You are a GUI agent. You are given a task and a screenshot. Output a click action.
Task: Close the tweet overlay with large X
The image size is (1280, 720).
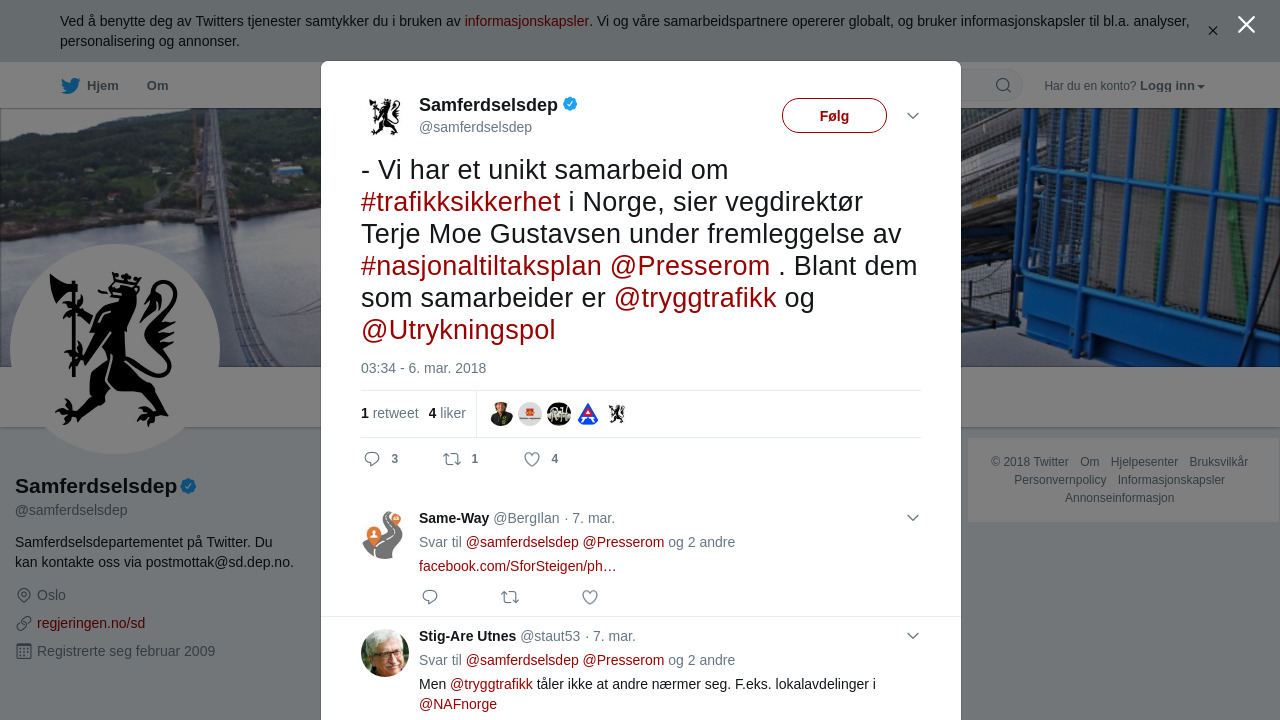click(x=1246, y=24)
